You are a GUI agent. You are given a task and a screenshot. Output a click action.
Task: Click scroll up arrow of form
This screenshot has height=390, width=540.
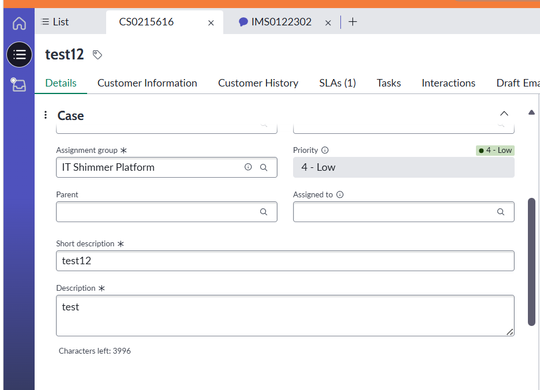tap(531, 112)
